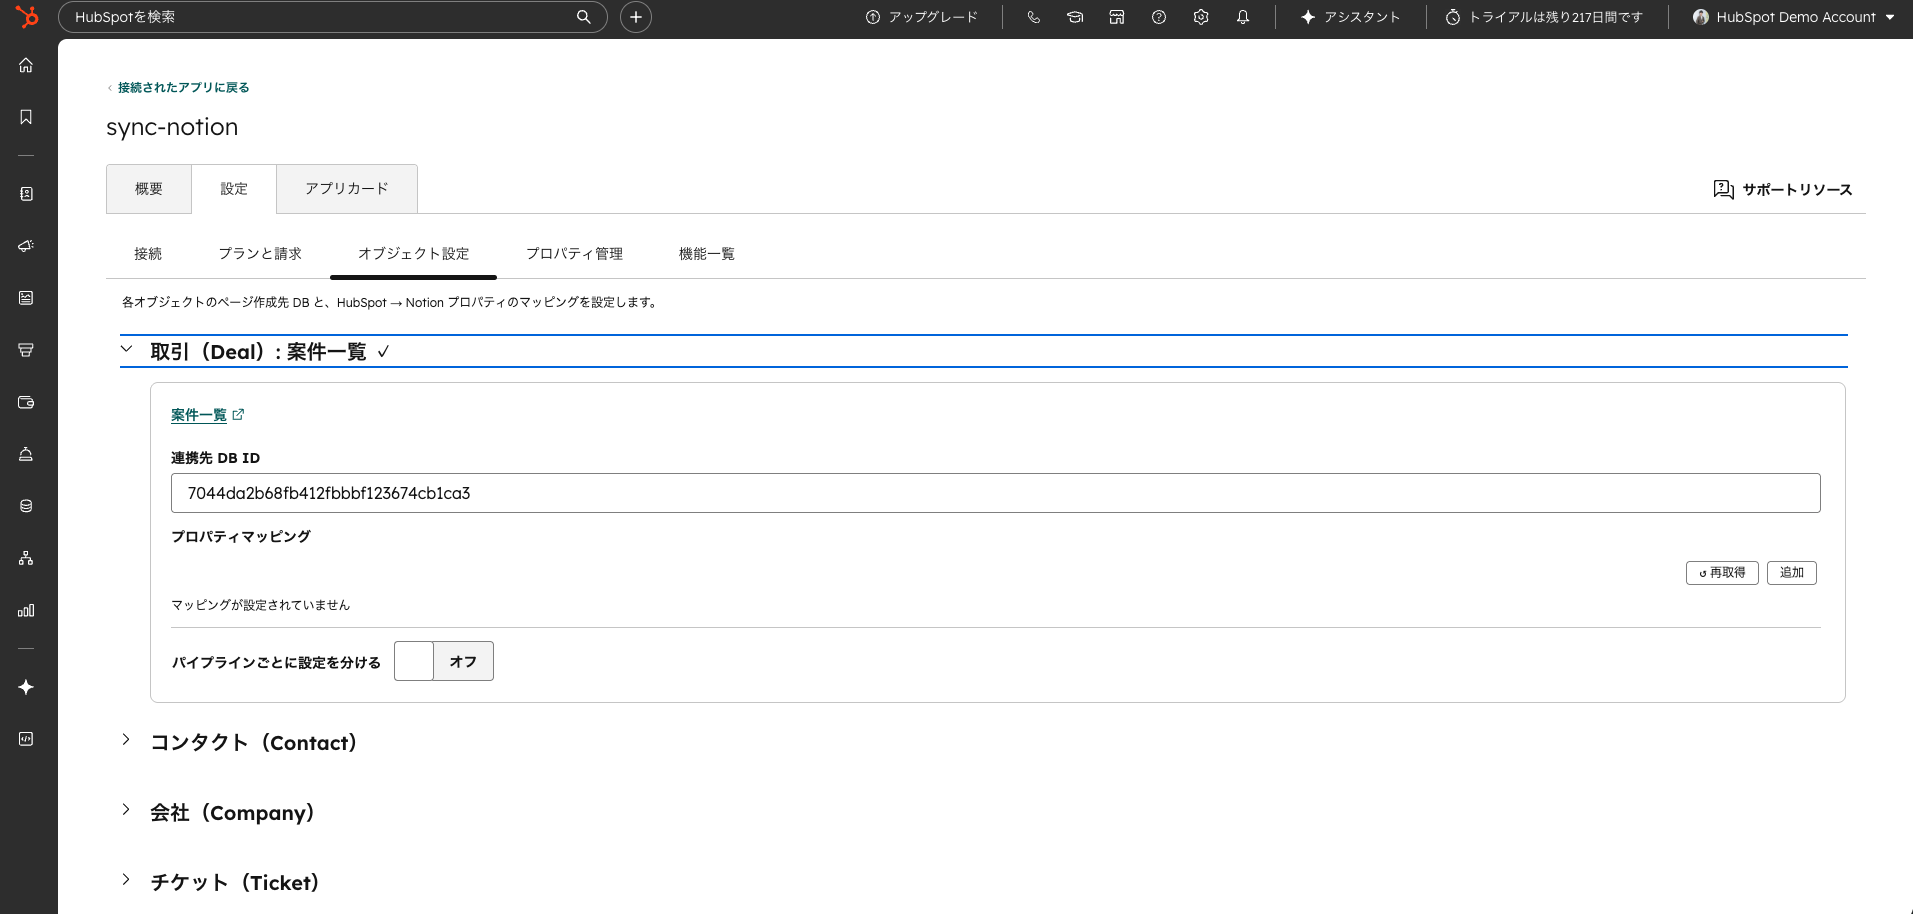
Task: Toggle パイプラインごとに設定を分ける switch
Action: click(x=444, y=661)
